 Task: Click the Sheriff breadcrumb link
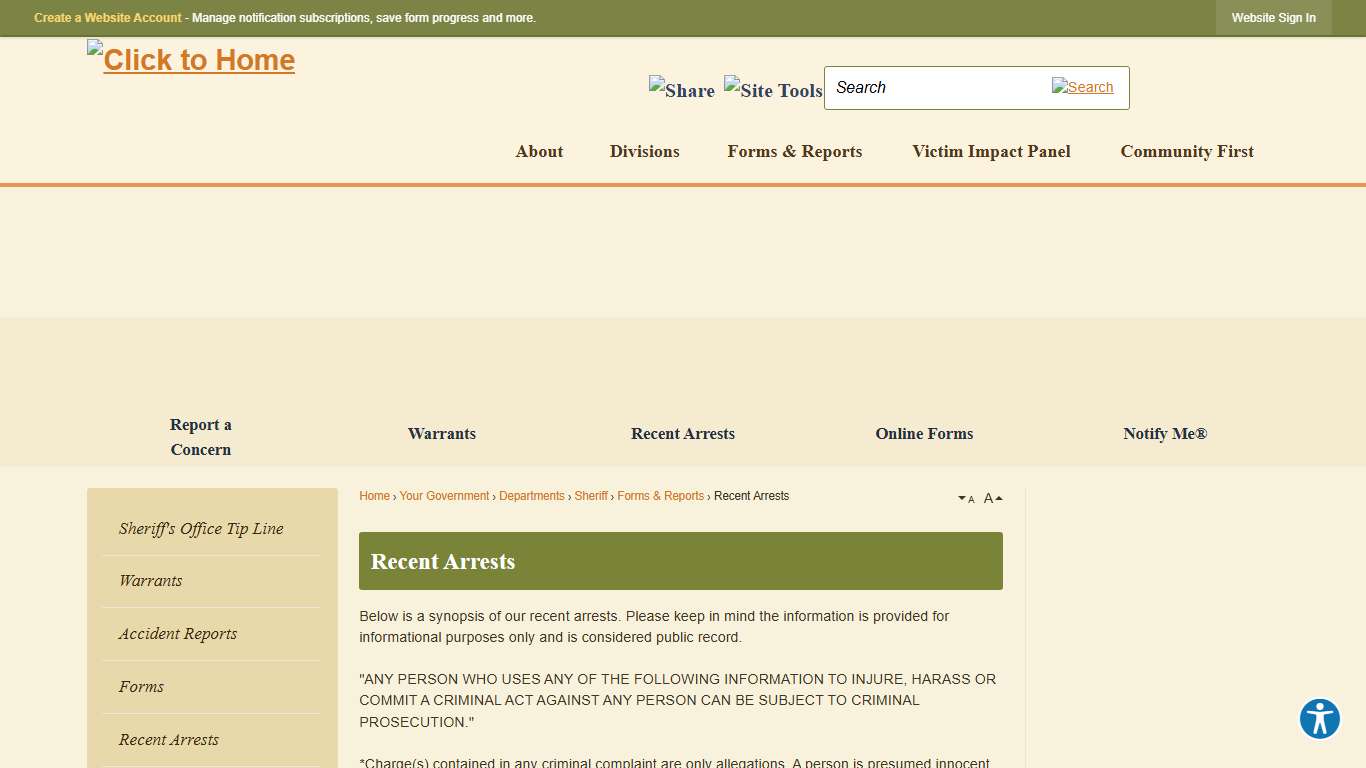click(590, 496)
